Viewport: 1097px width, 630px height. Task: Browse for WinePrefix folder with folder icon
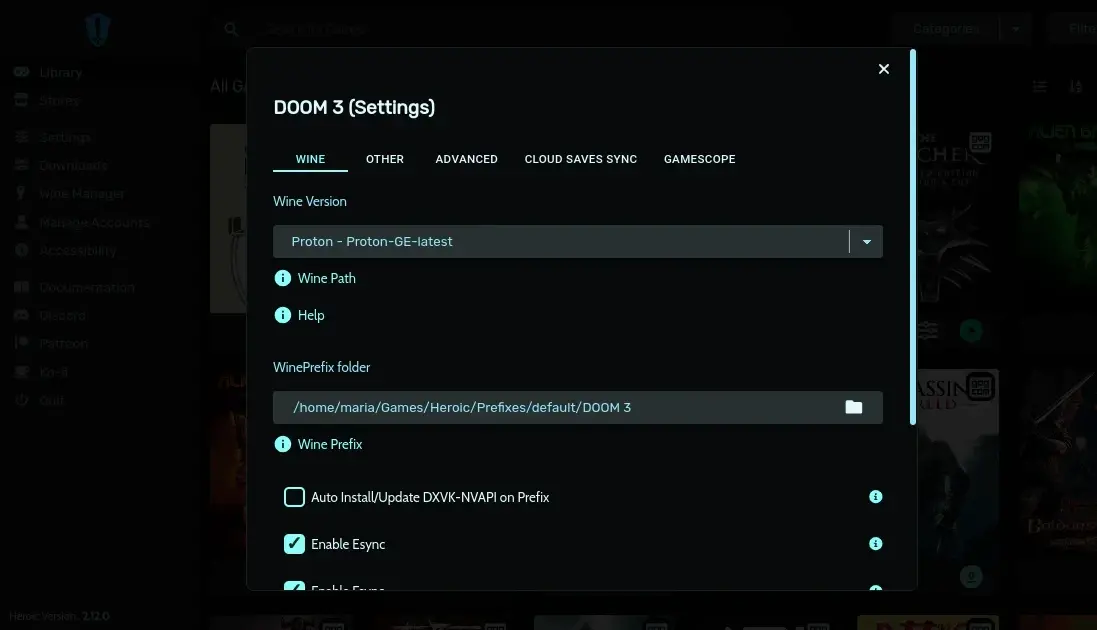click(854, 407)
